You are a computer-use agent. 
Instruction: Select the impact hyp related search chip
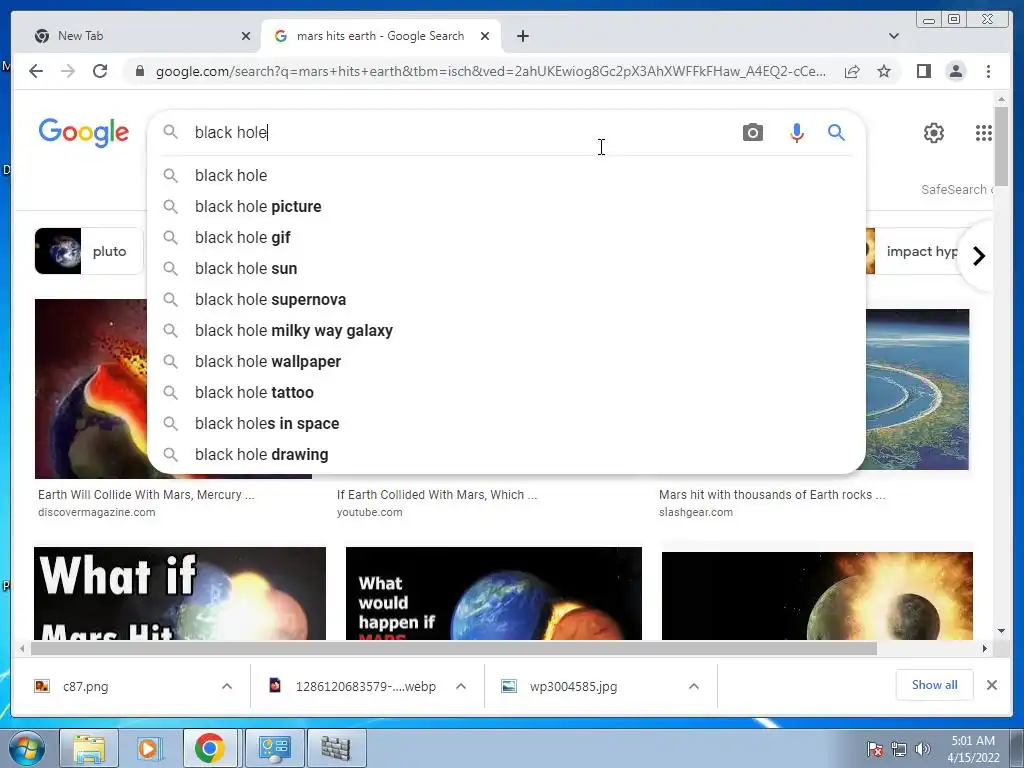[x=916, y=251]
